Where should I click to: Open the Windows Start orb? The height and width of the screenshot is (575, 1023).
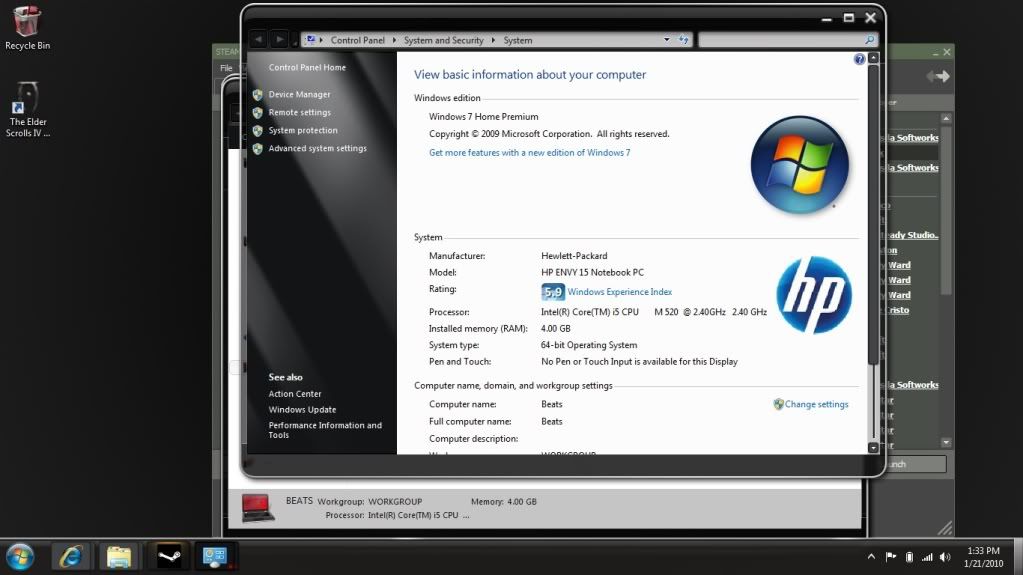(20, 557)
